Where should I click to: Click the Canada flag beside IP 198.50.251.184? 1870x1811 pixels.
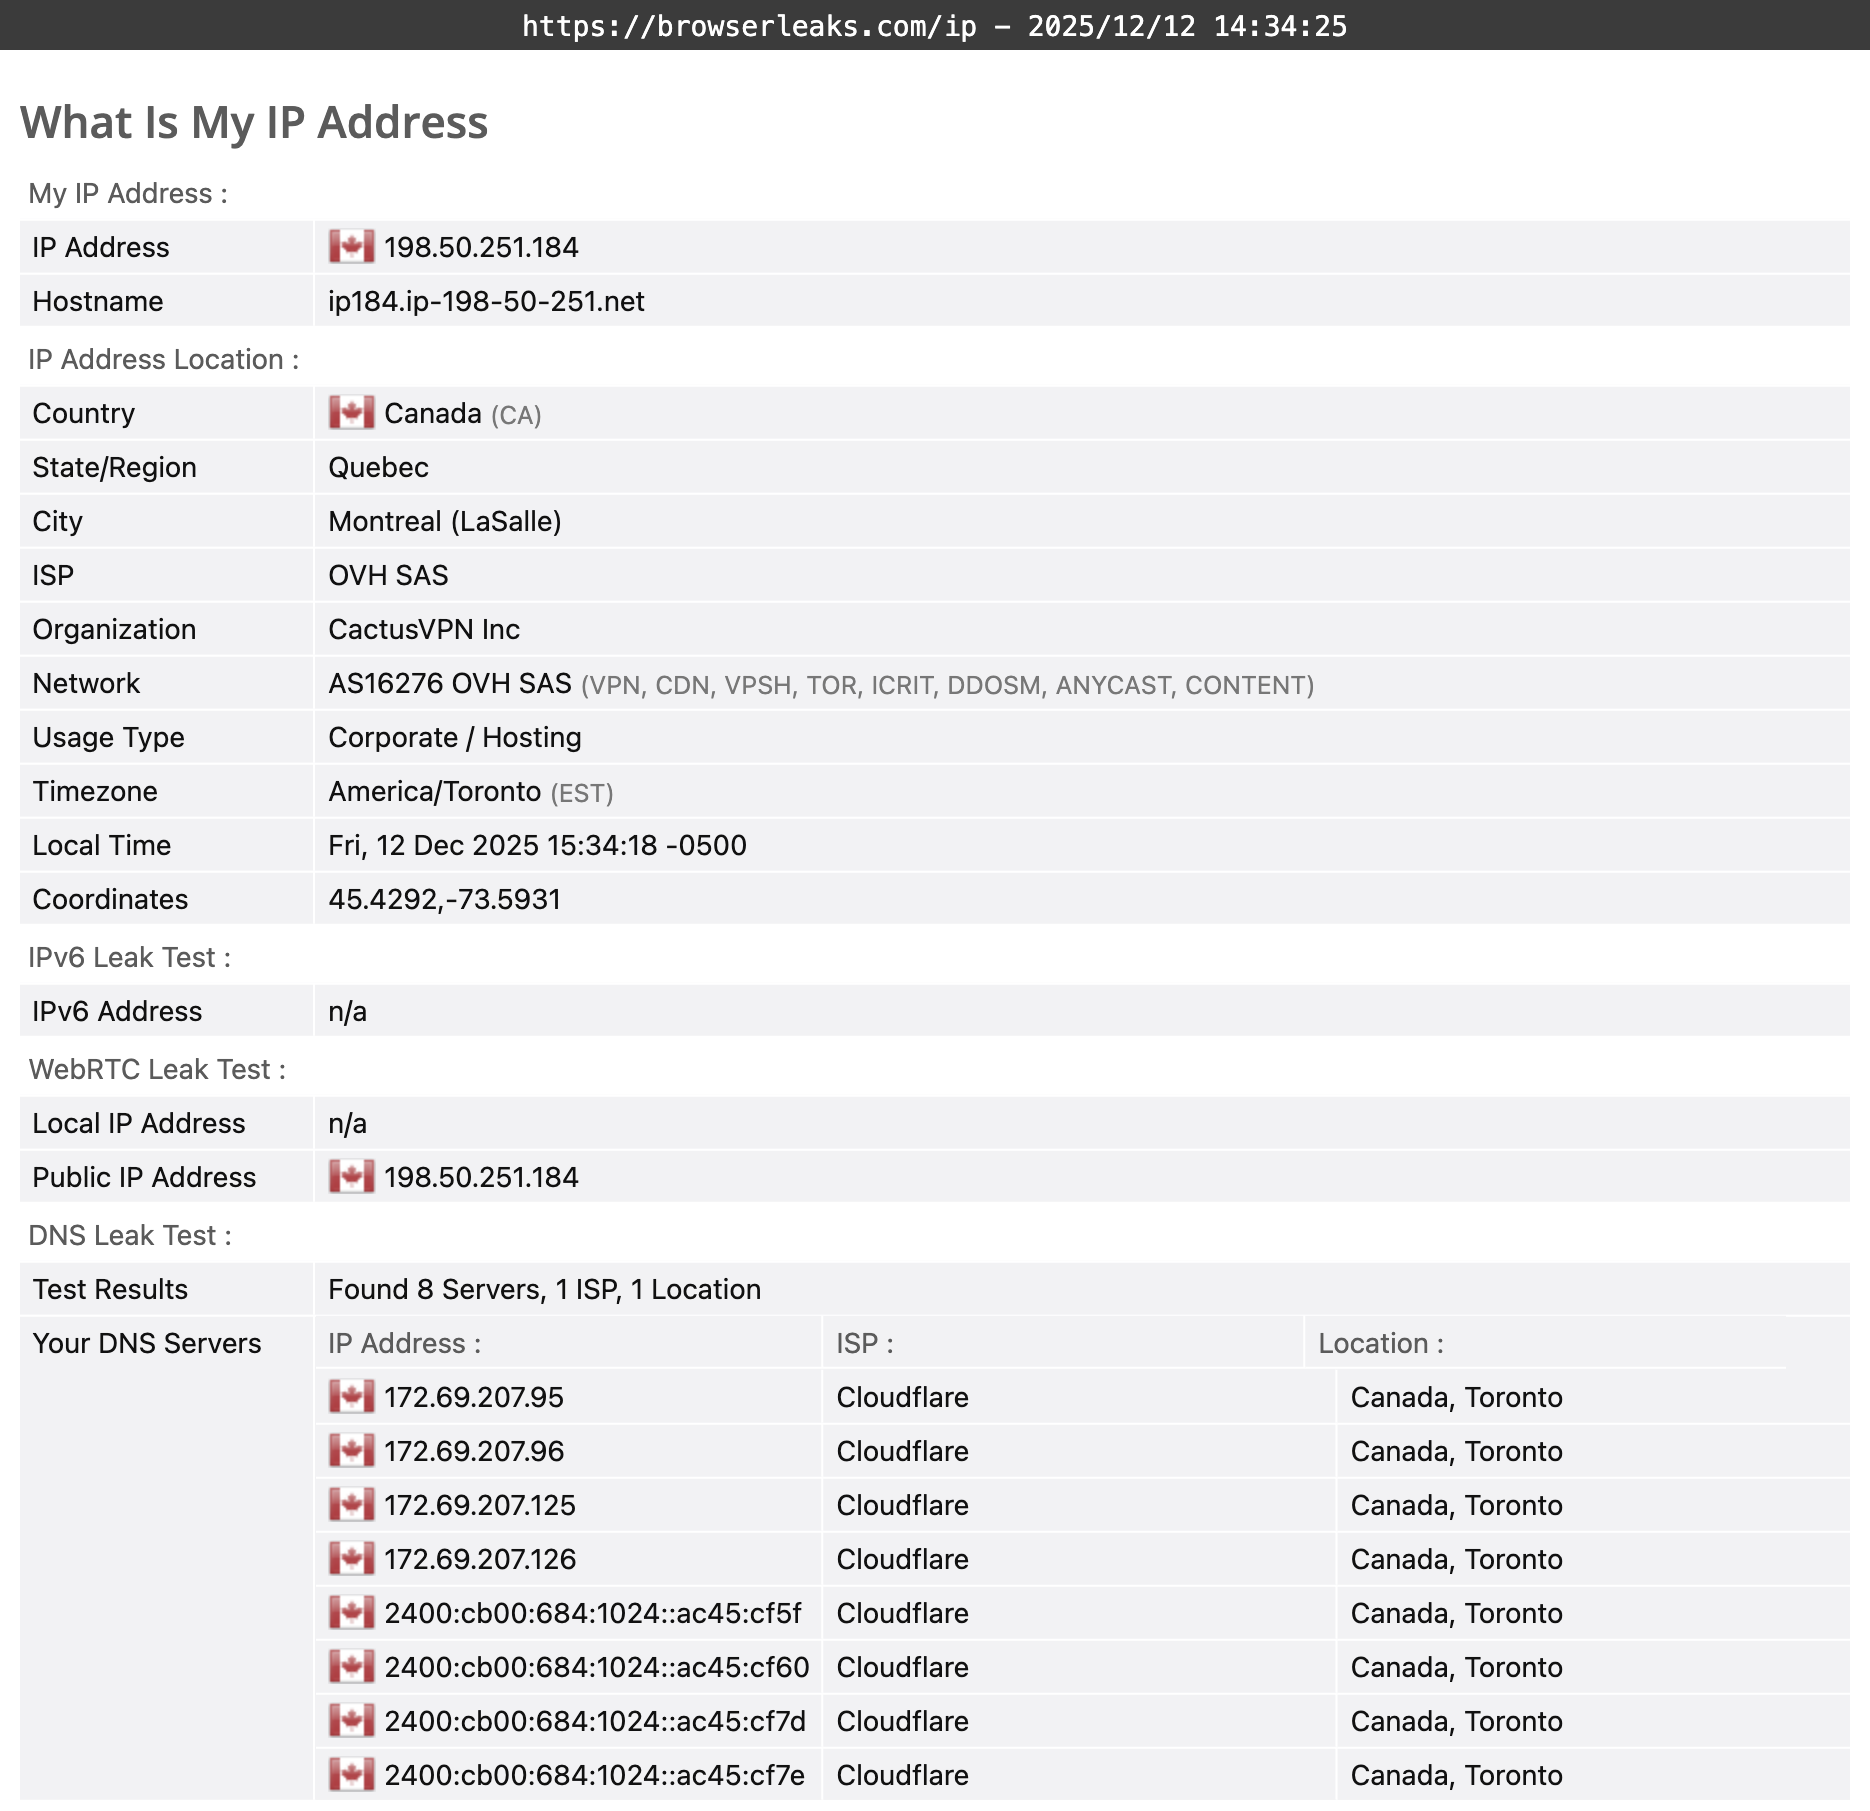351,246
